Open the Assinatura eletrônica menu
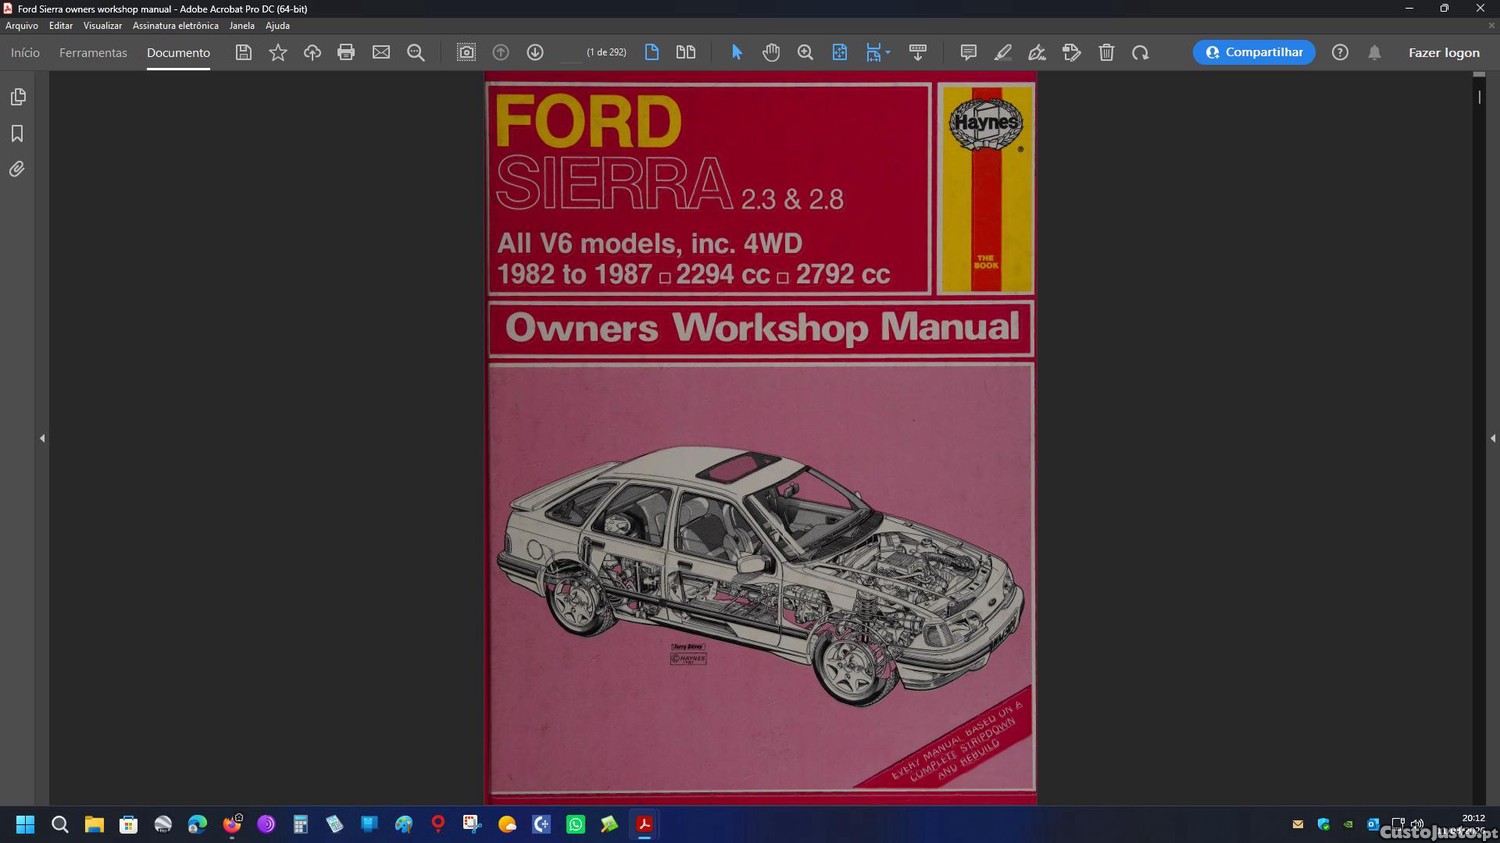Viewport: 1500px width, 843px height. pos(175,26)
